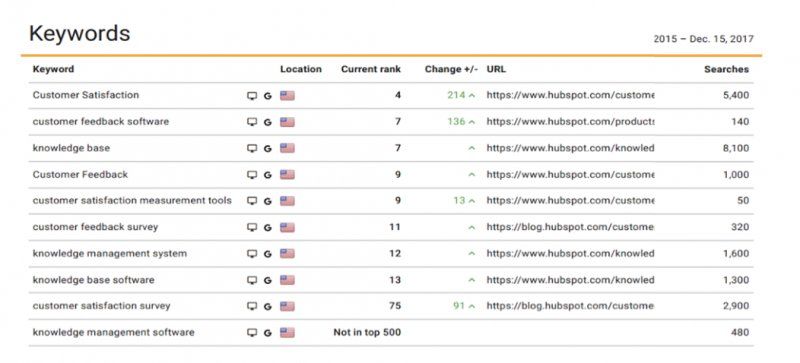Sort by Keyword column header

[53, 69]
